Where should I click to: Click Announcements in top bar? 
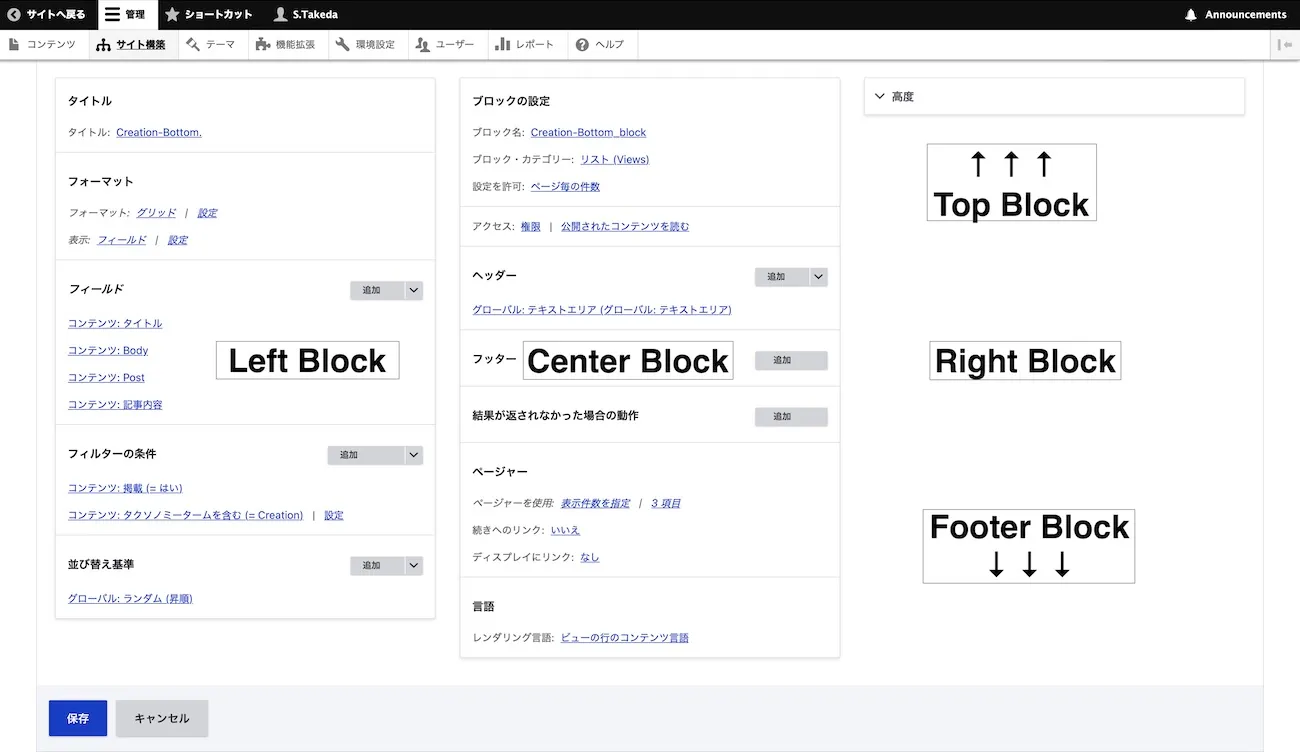pyautogui.click(x=1236, y=15)
